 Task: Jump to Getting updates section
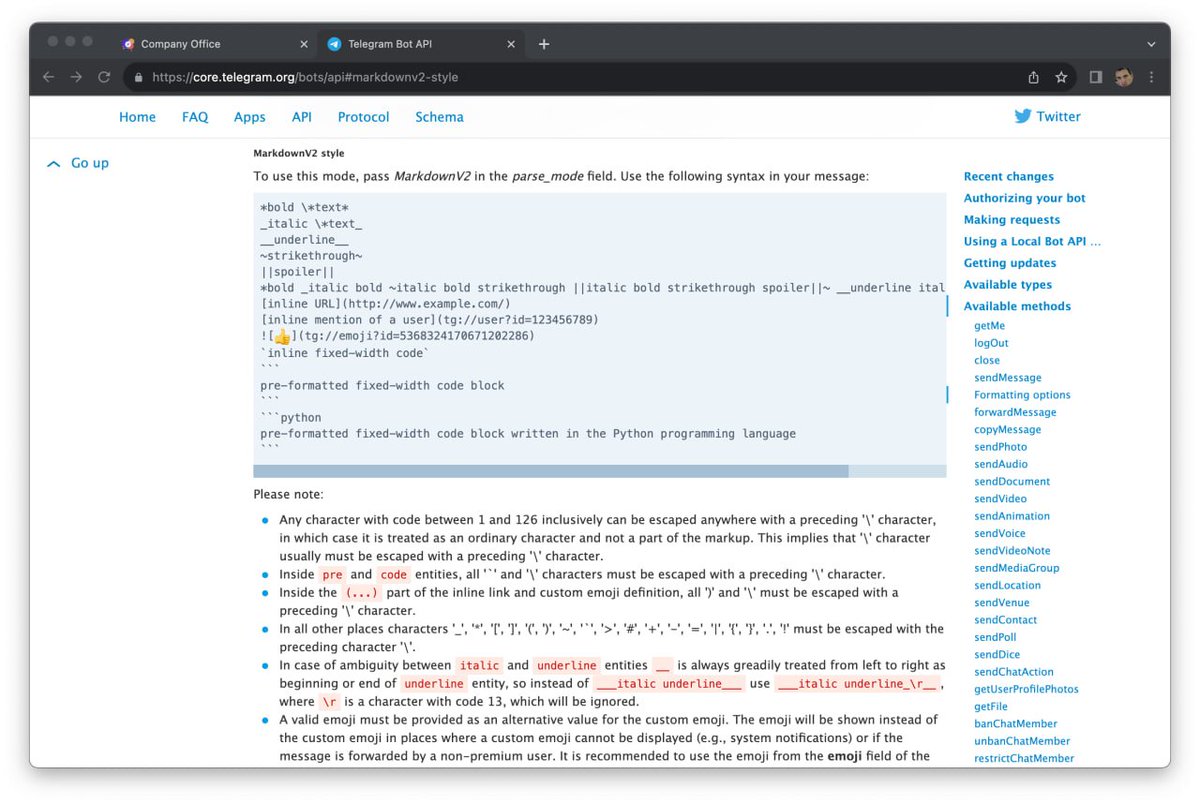(x=1010, y=263)
